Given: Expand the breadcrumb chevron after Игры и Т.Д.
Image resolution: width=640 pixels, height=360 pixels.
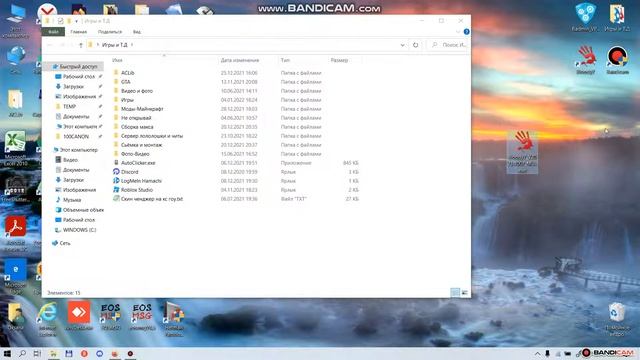Looking at the screenshot, I should click(x=132, y=45).
